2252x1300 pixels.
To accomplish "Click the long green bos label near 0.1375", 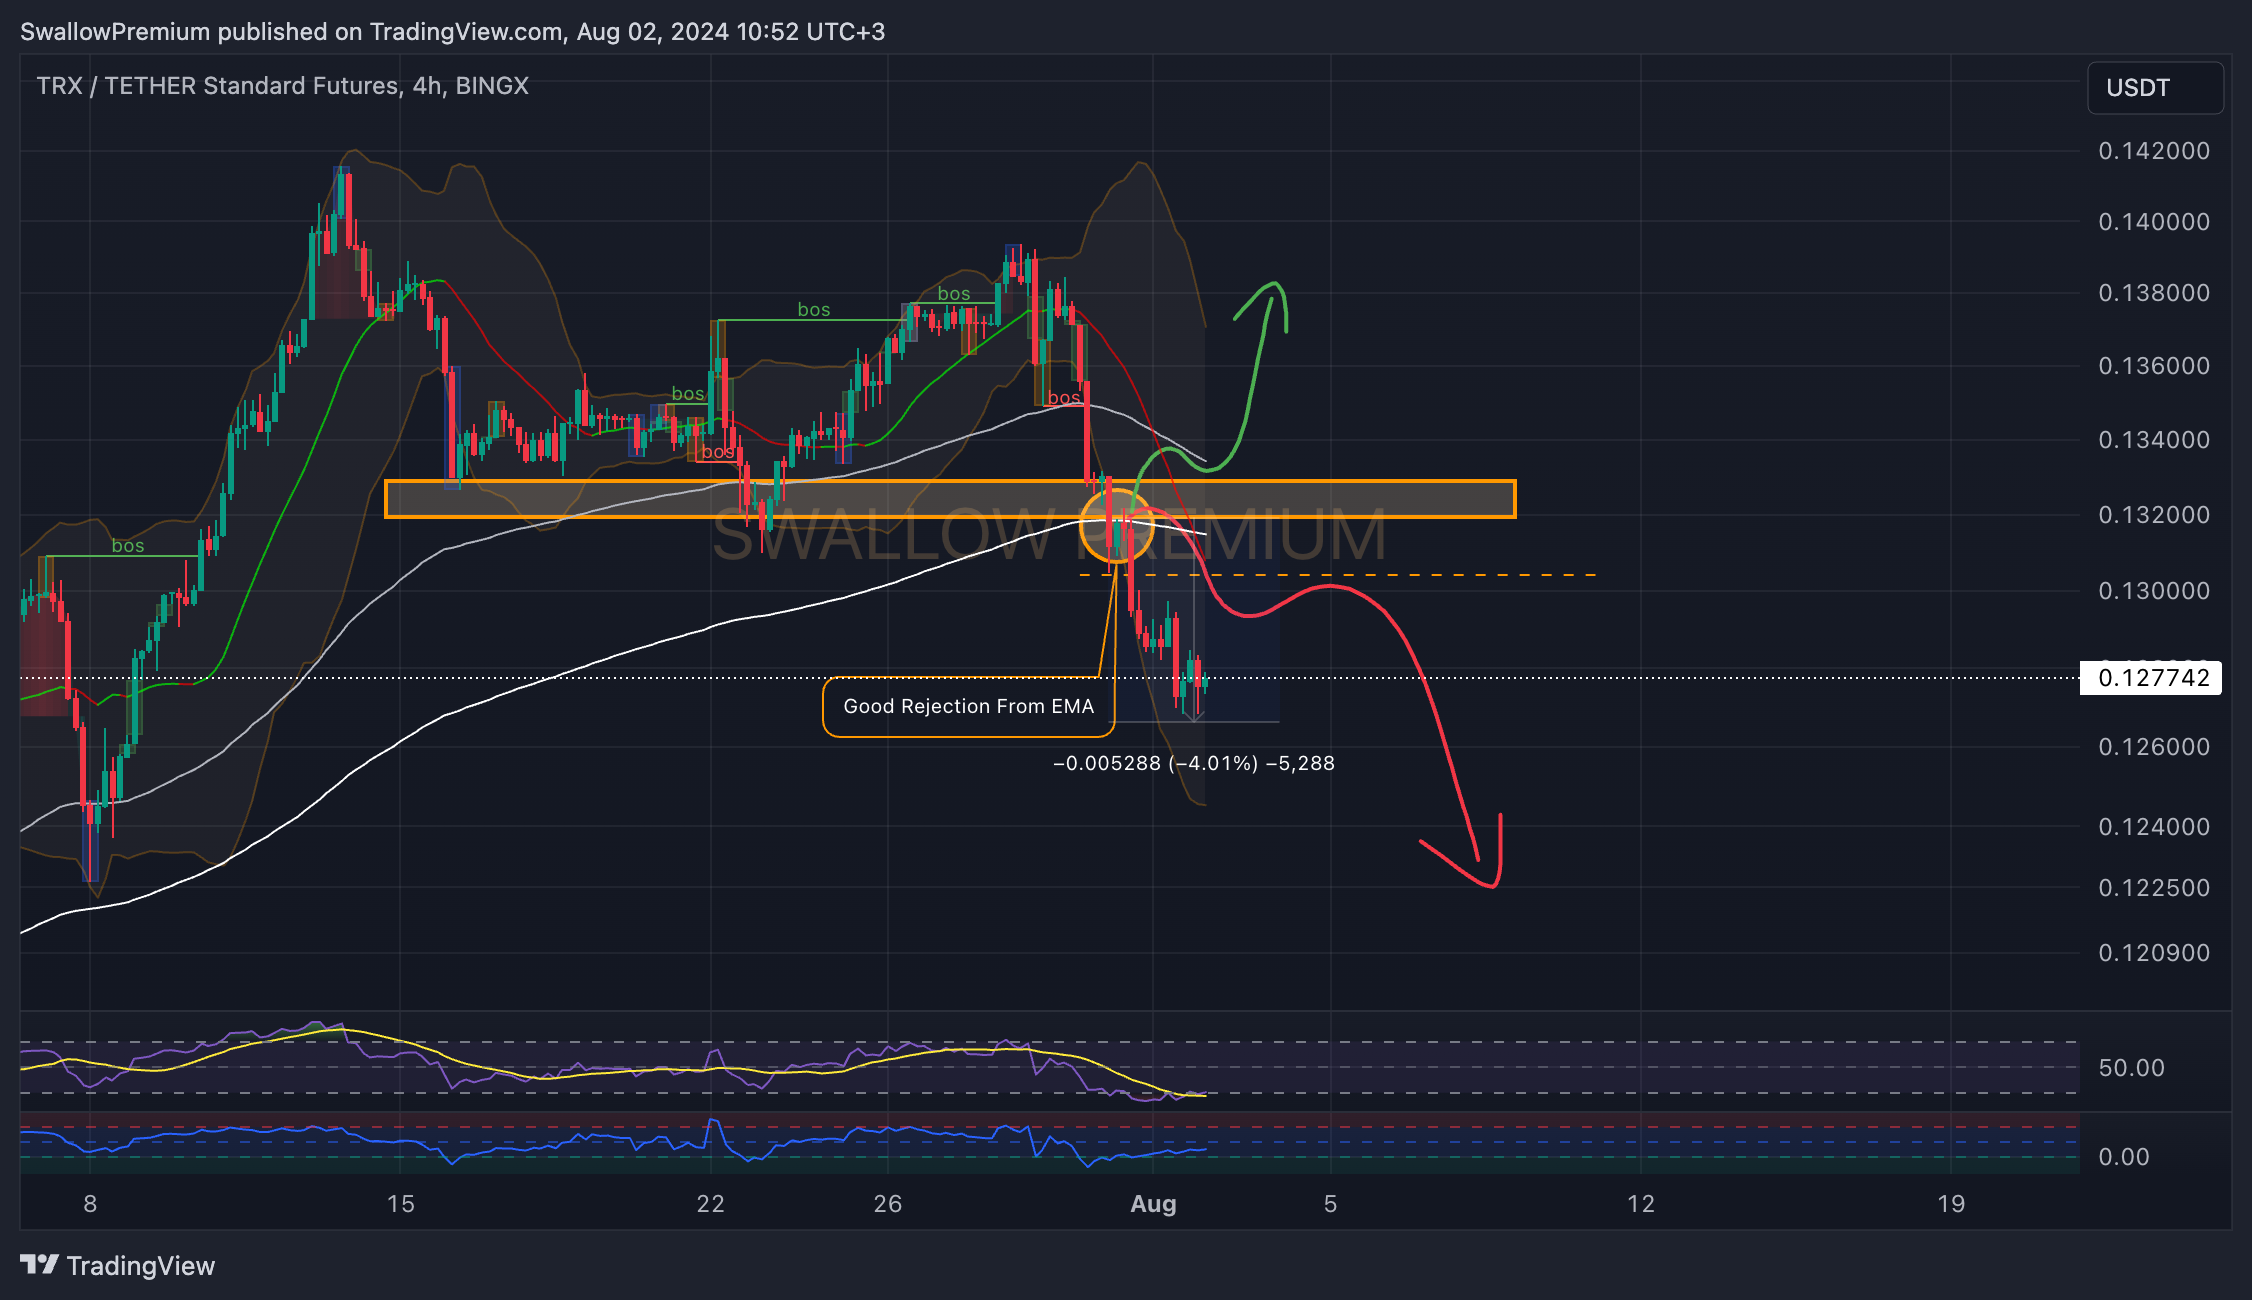I will (x=814, y=310).
